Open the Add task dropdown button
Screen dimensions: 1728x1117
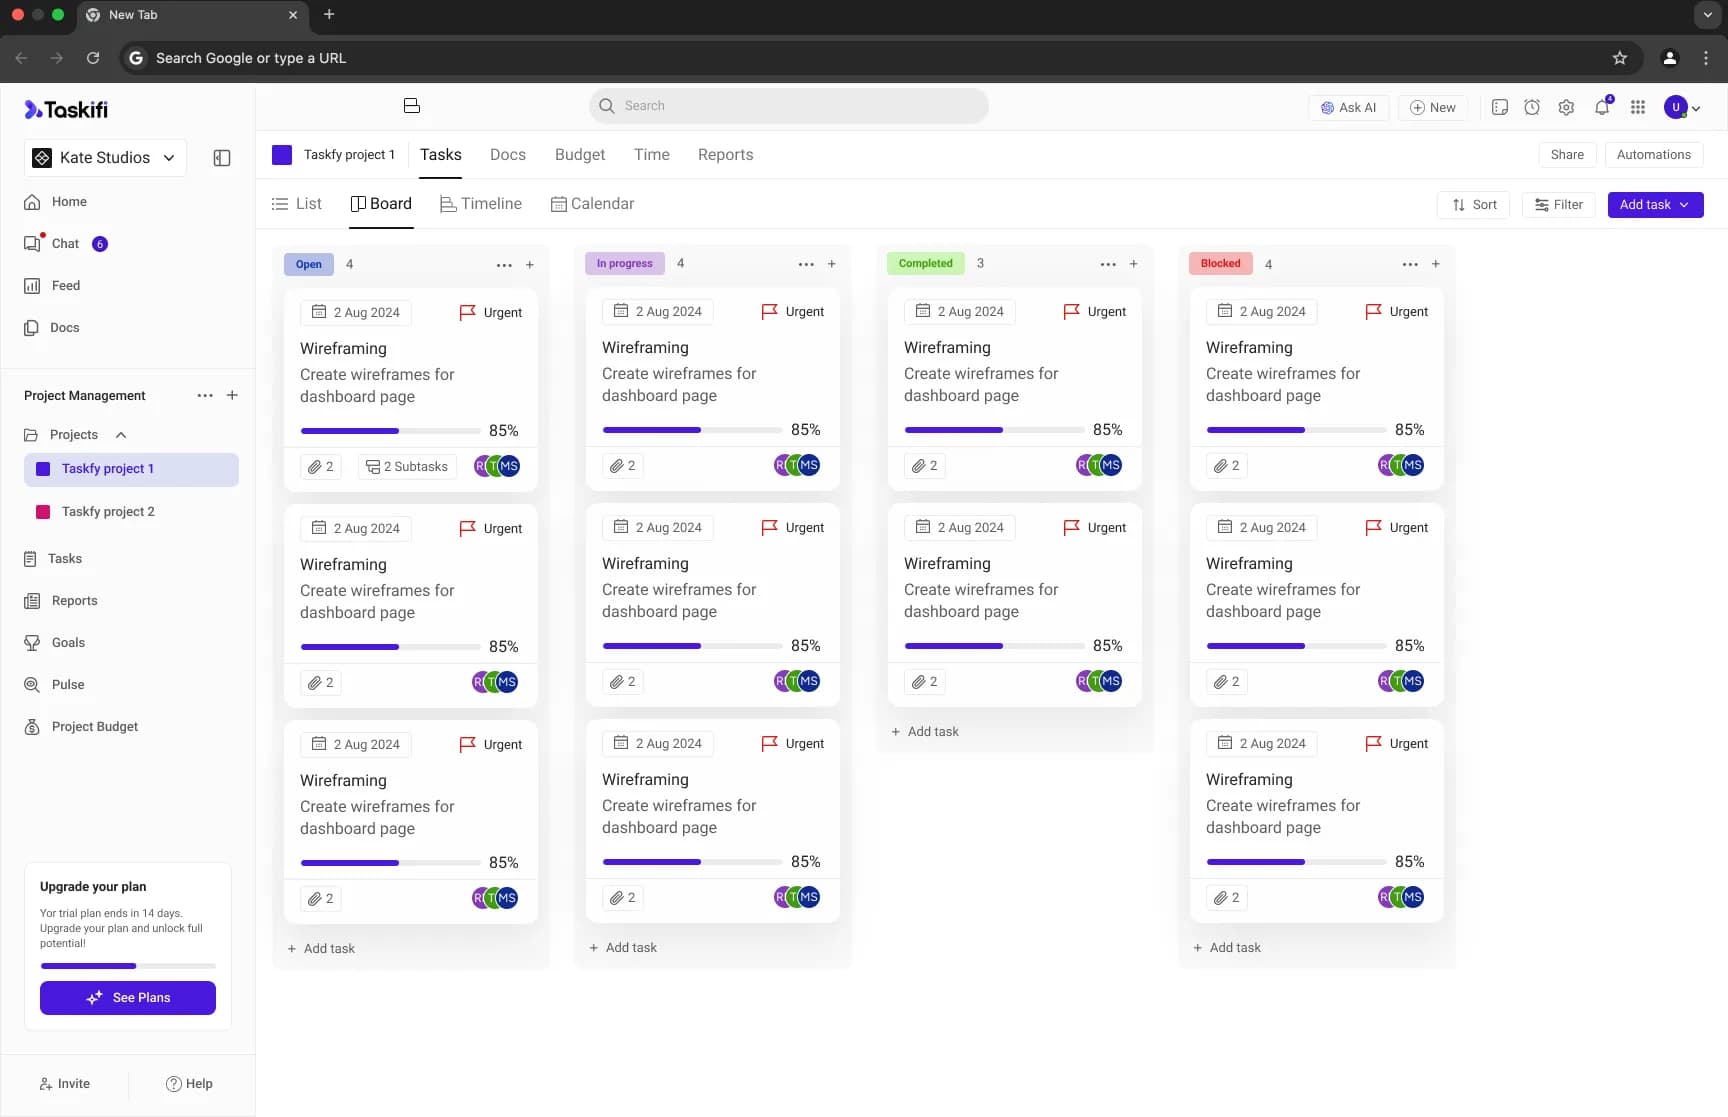tap(1654, 205)
